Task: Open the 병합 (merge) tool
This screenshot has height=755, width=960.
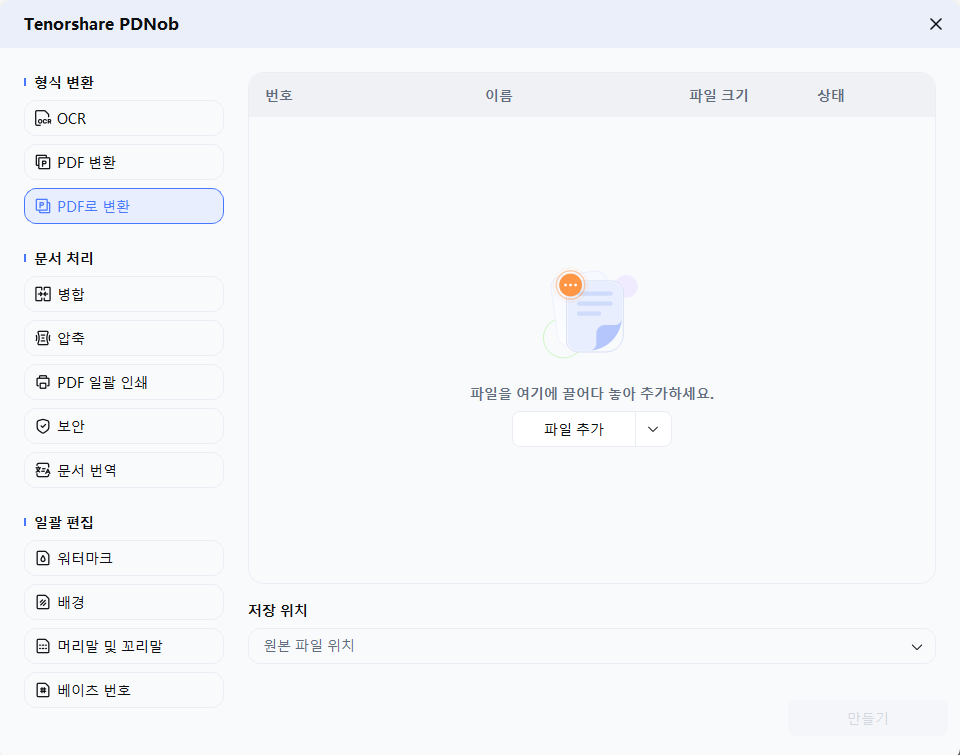Action: (x=124, y=294)
